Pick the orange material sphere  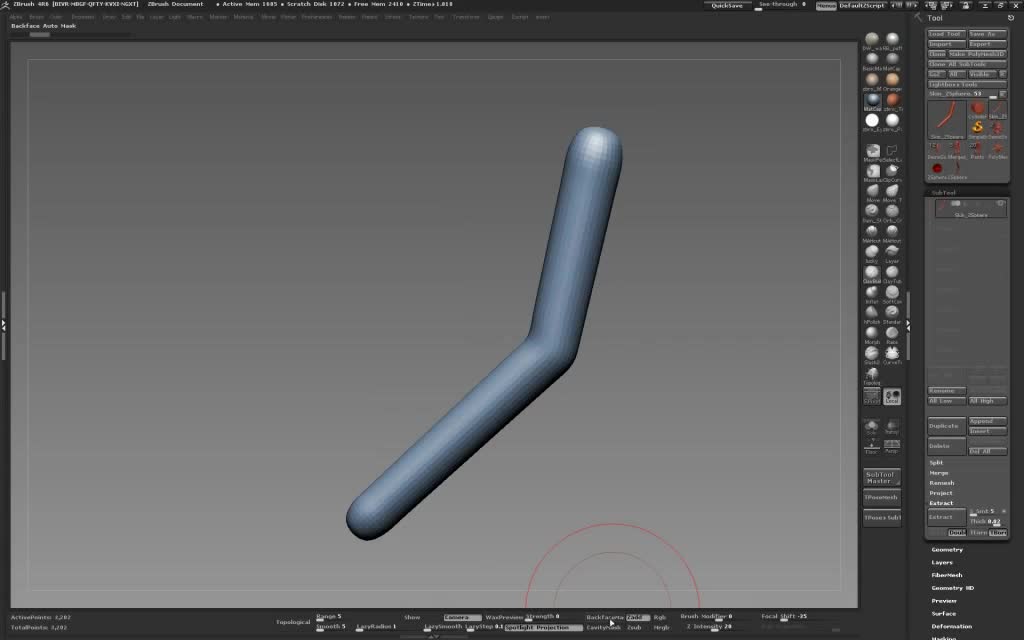pos(892,79)
